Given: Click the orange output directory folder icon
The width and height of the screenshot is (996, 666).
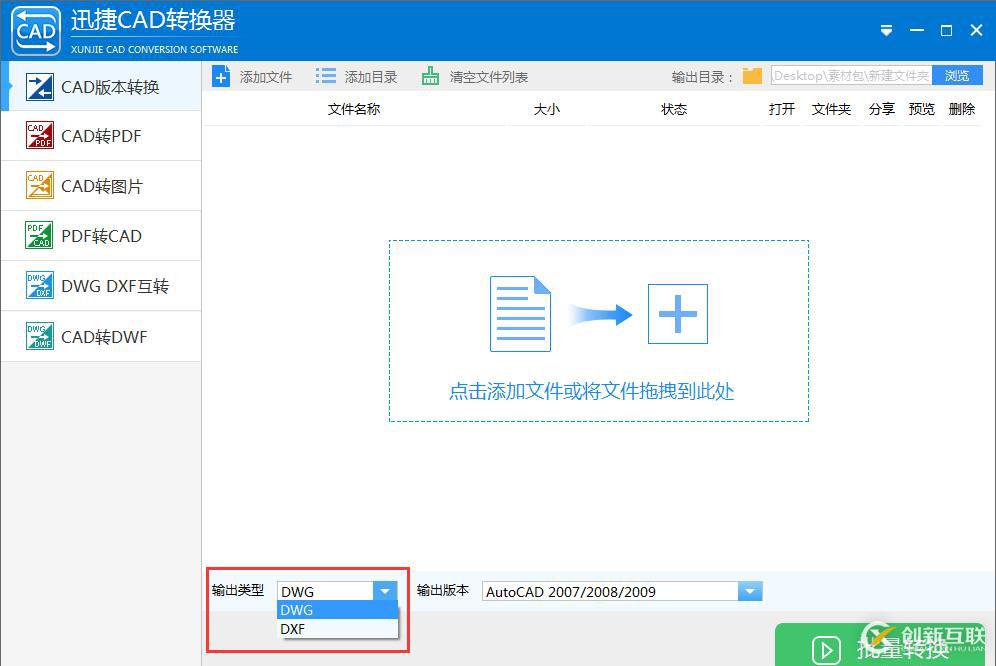Looking at the screenshot, I should (752, 75).
